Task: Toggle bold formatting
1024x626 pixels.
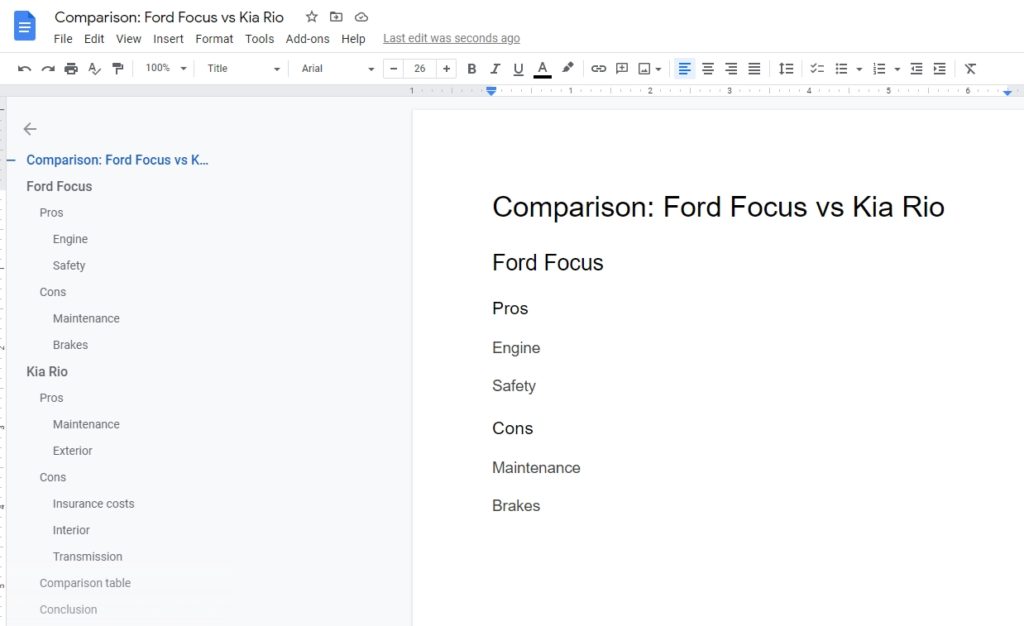Action: tap(472, 69)
